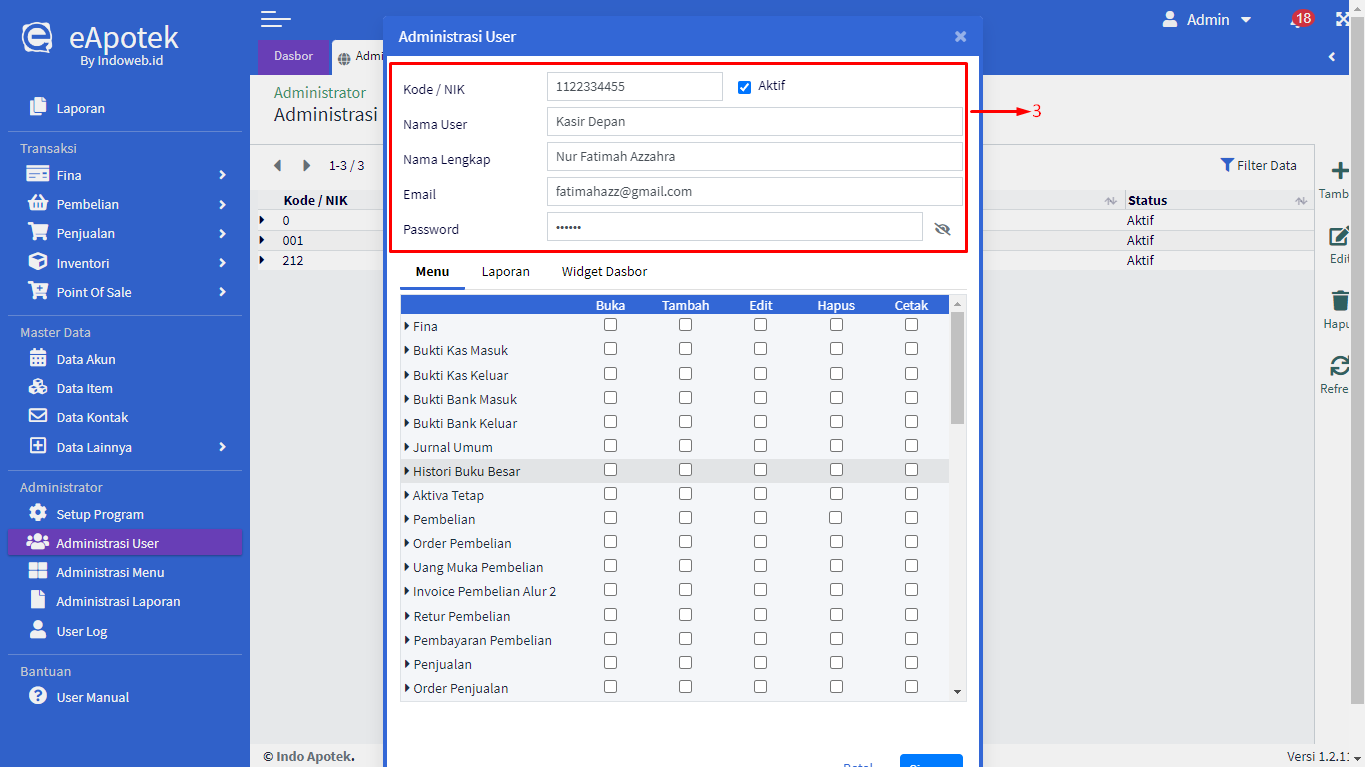Switch to the Laporan tab
This screenshot has height=767, width=1365.
coord(505,272)
